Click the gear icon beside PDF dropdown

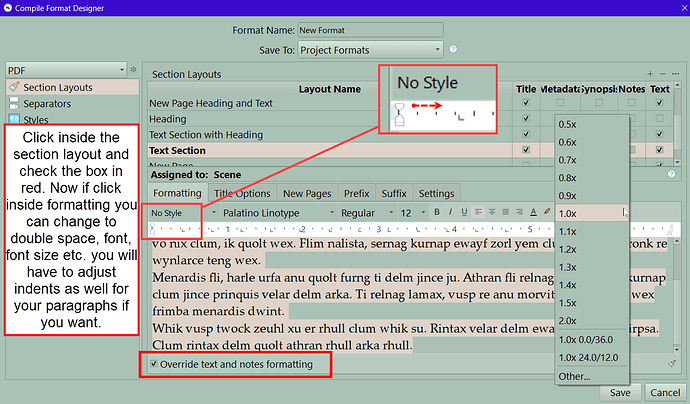pyautogui.click(x=133, y=70)
